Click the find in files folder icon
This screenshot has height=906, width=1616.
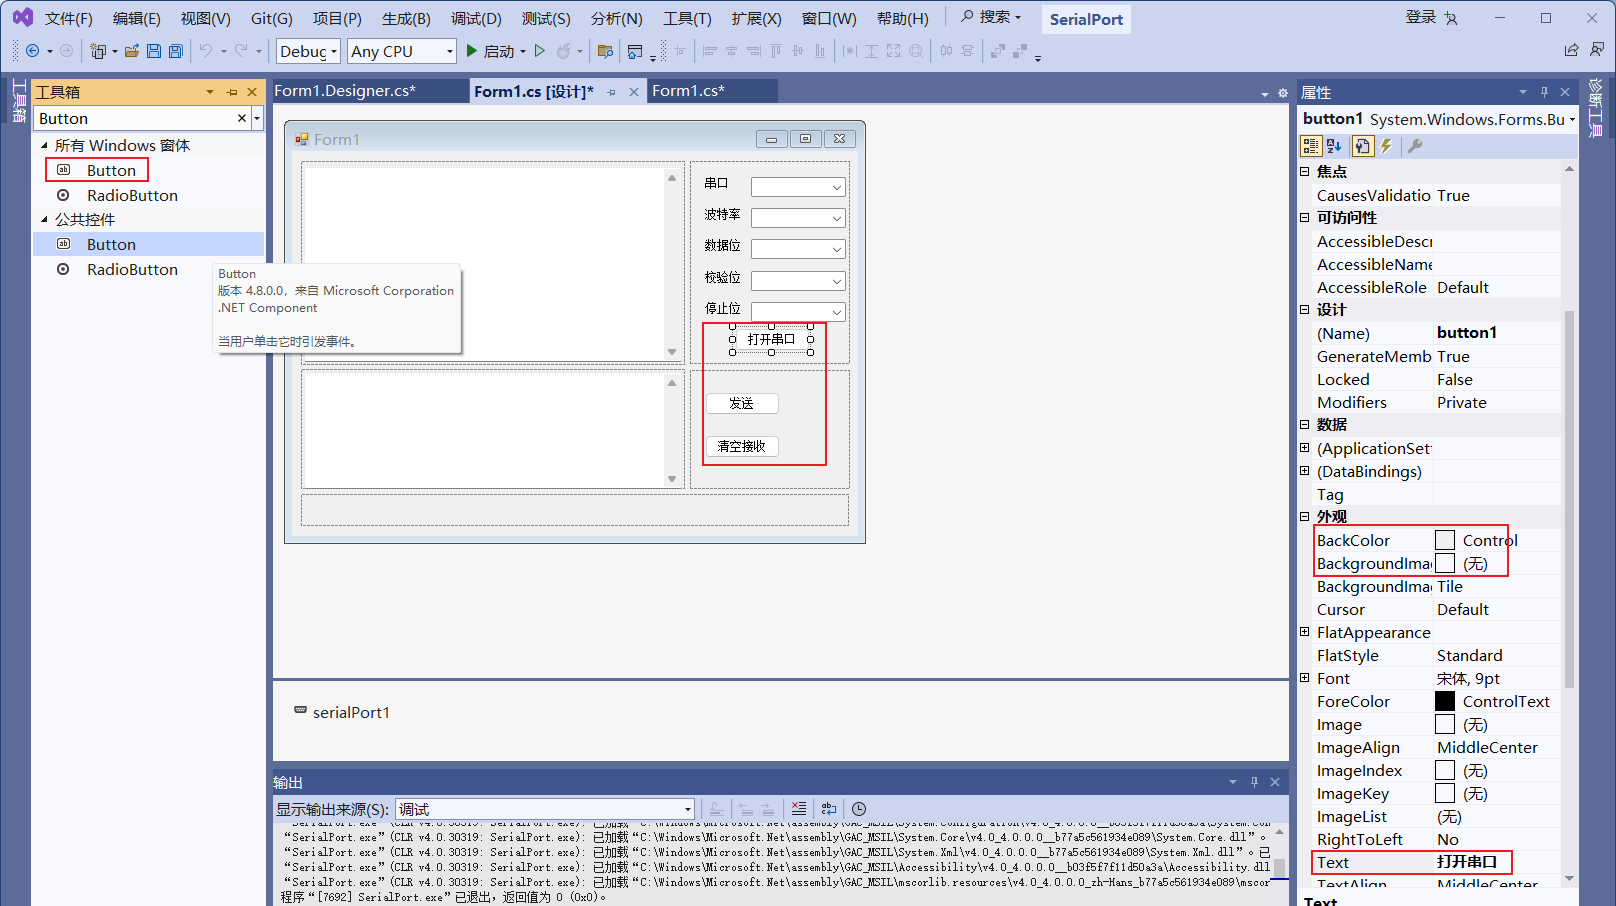[605, 51]
